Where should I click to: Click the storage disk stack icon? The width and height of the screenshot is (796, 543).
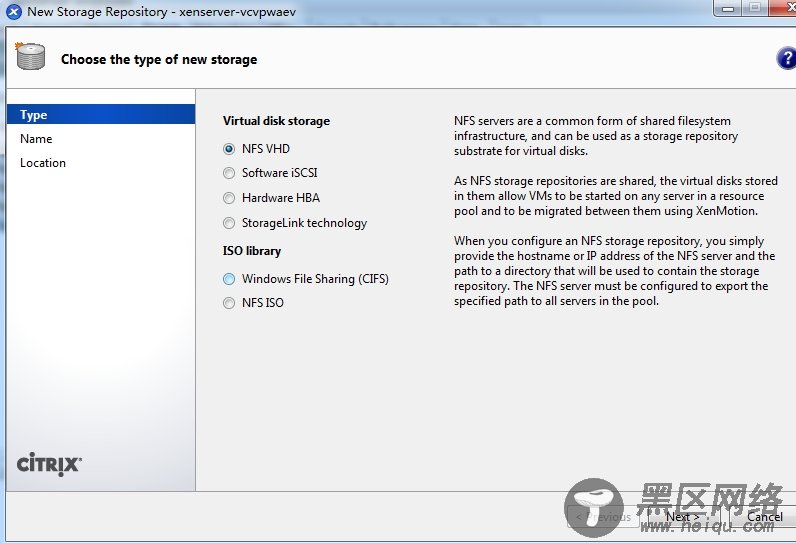pos(30,56)
